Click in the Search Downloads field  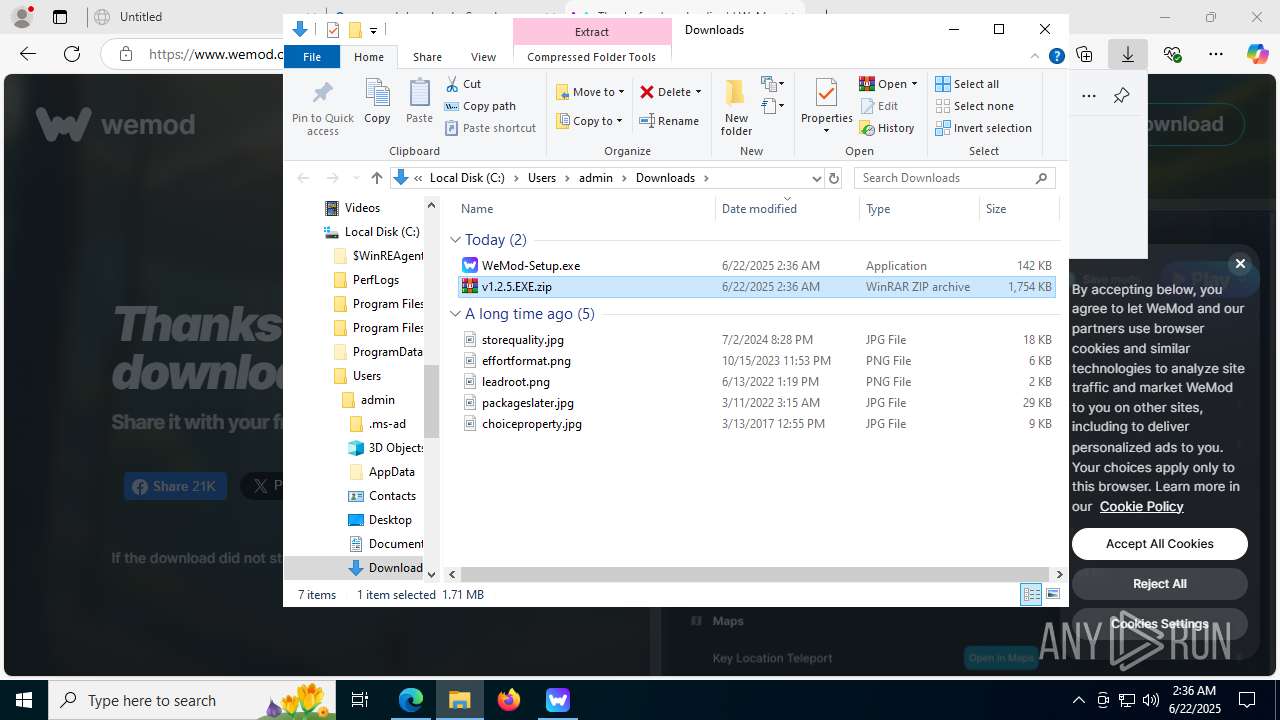(944, 178)
